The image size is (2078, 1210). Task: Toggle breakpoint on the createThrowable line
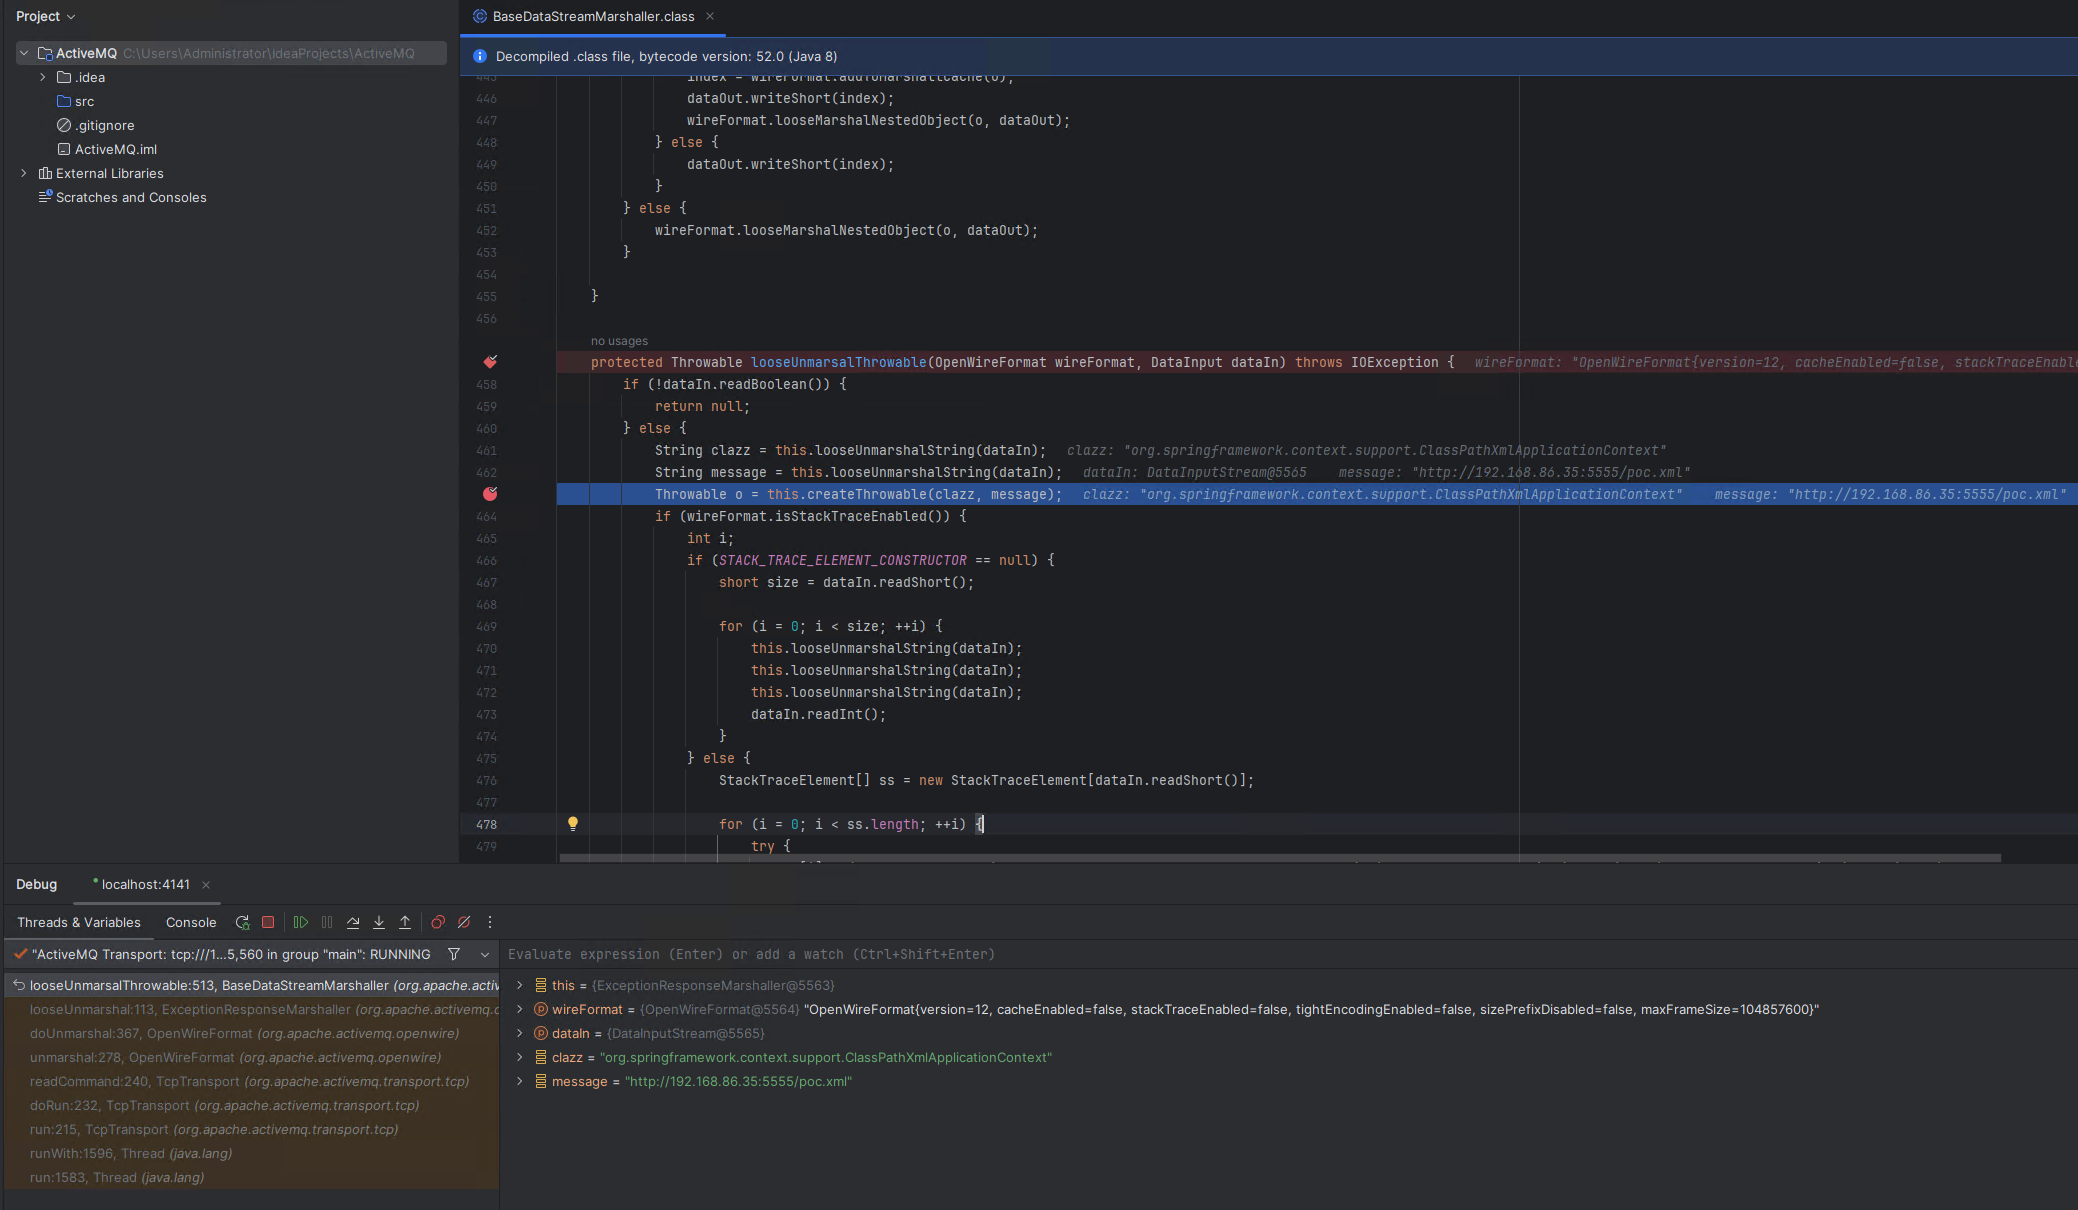490,494
